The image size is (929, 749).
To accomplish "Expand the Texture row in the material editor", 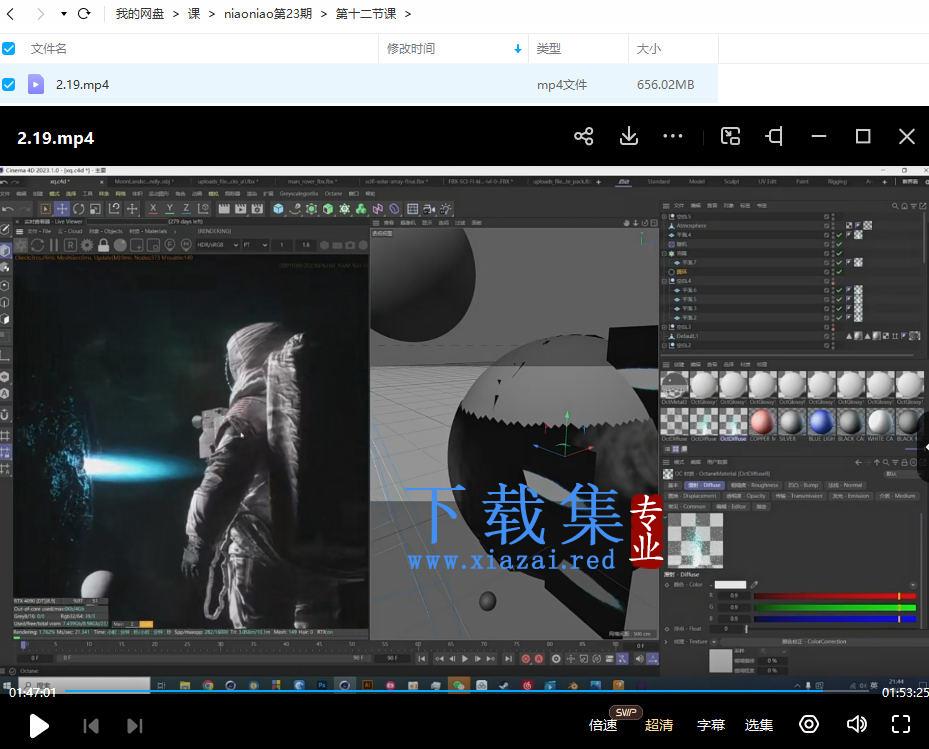I will click(666, 641).
